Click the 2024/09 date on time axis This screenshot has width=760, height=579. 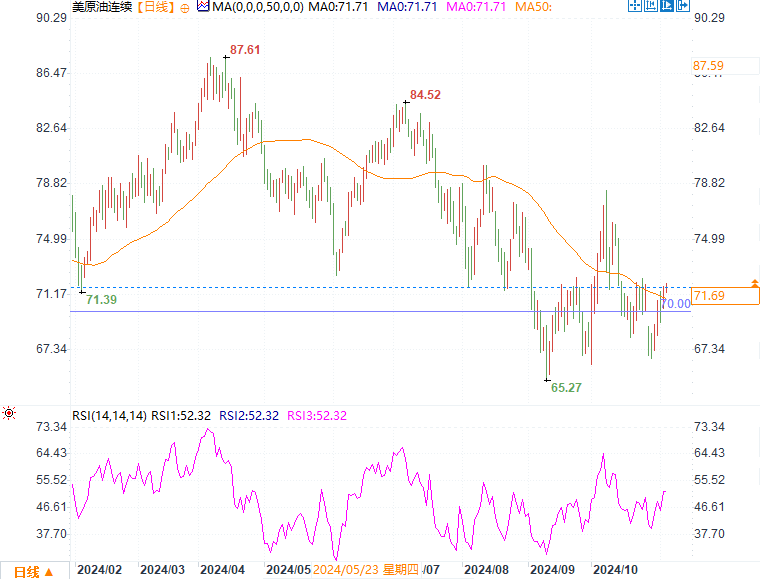(x=552, y=570)
